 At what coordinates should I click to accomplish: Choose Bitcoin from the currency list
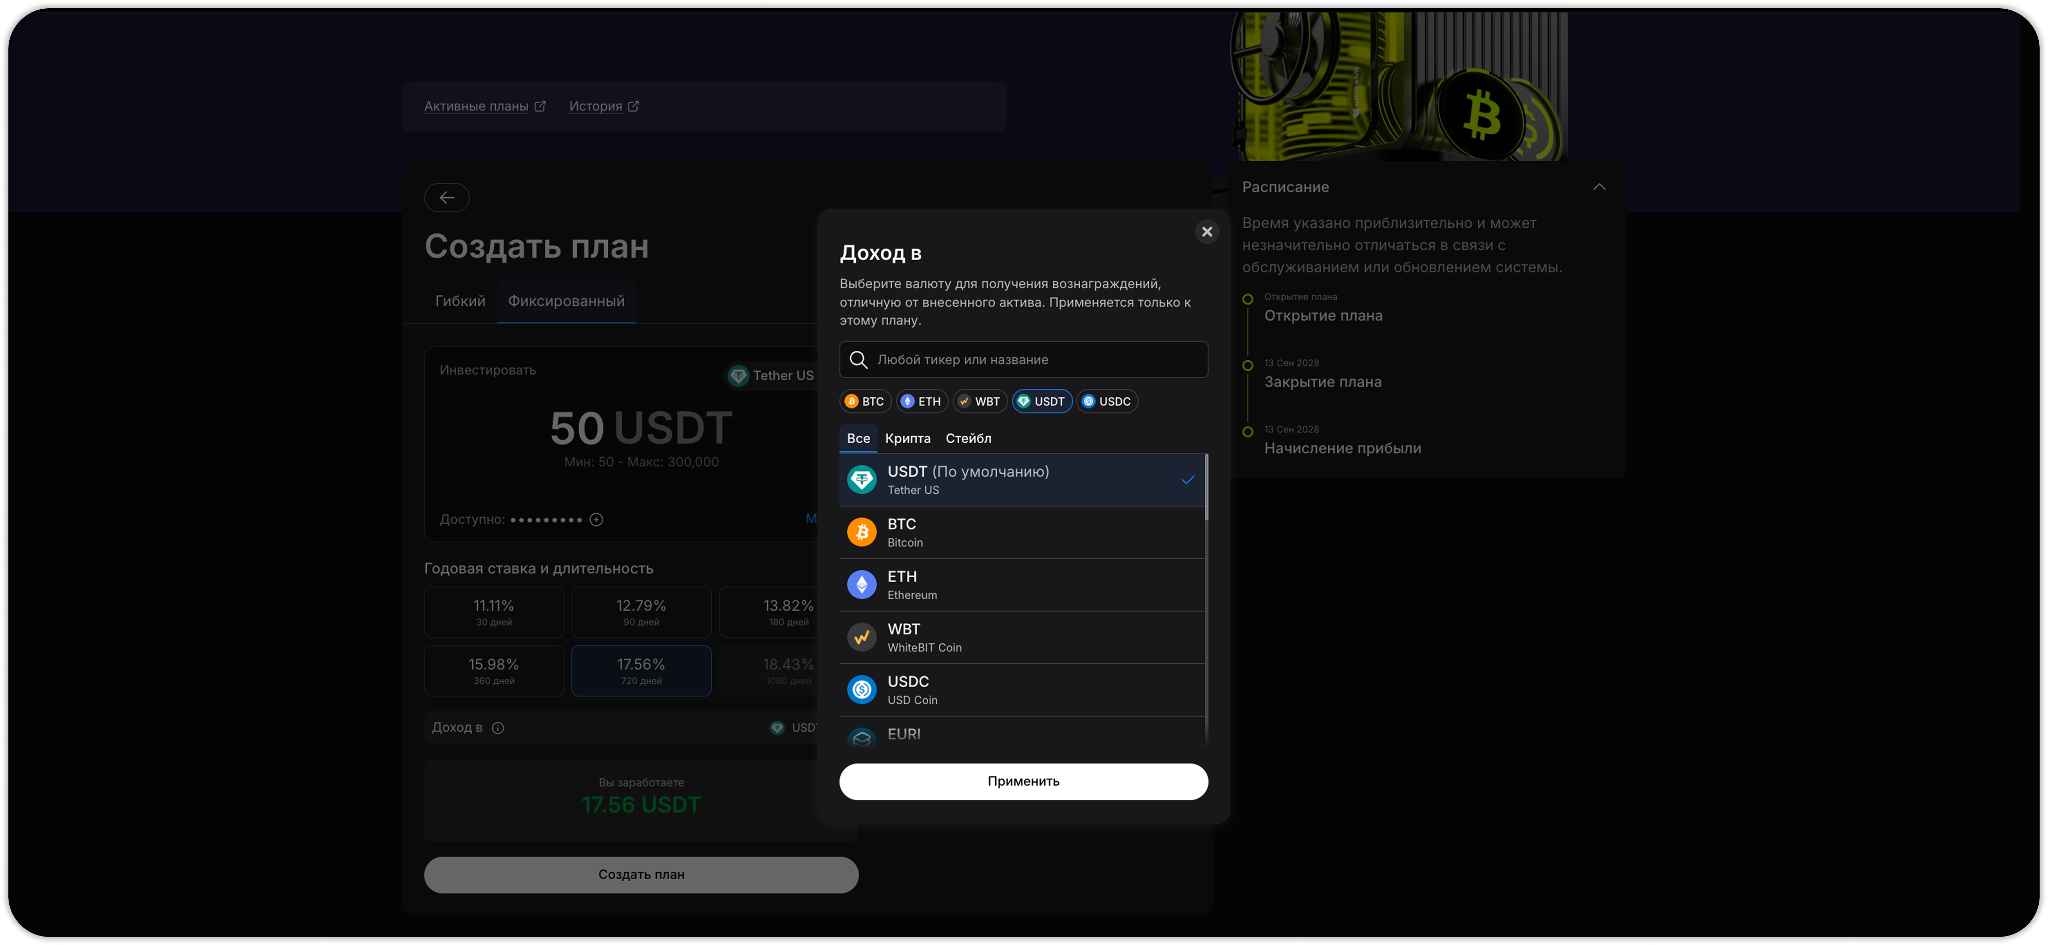1022,533
